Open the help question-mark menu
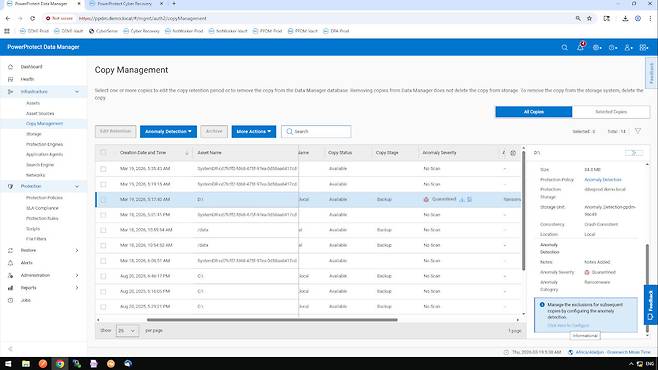Viewport: 658px width, 370px height. 613,48
